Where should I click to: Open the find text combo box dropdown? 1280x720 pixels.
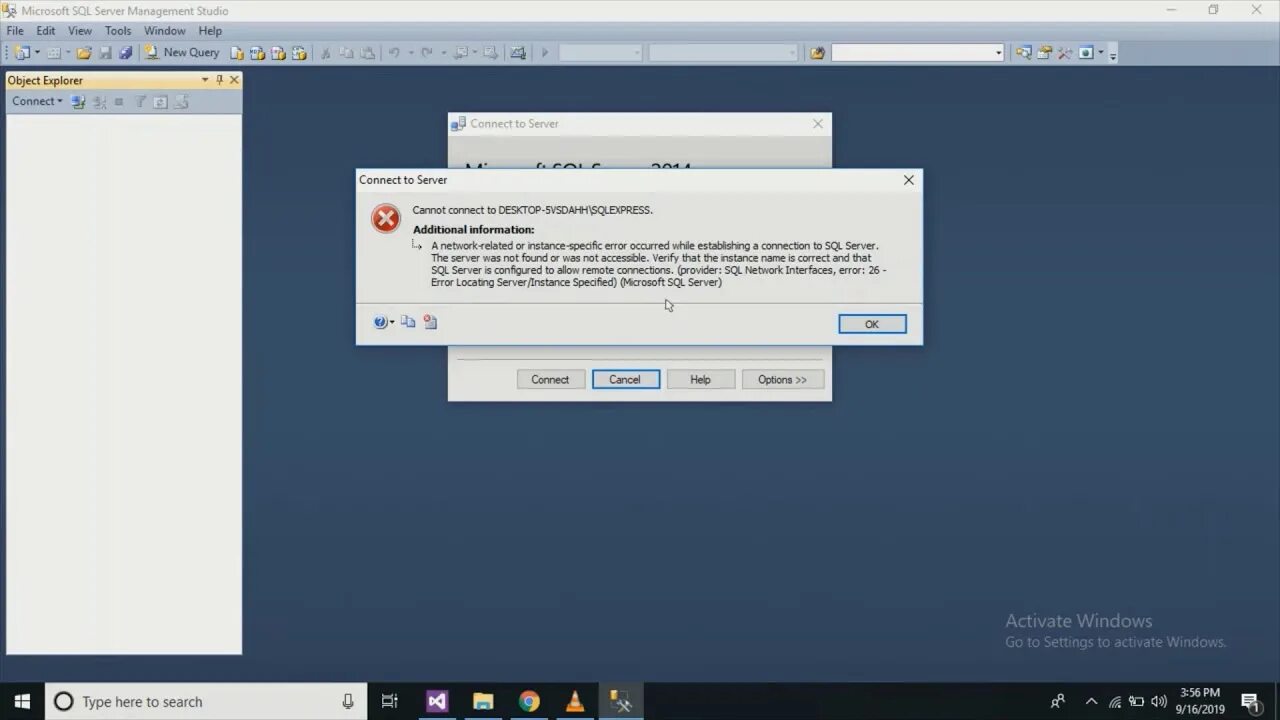pos(998,52)
